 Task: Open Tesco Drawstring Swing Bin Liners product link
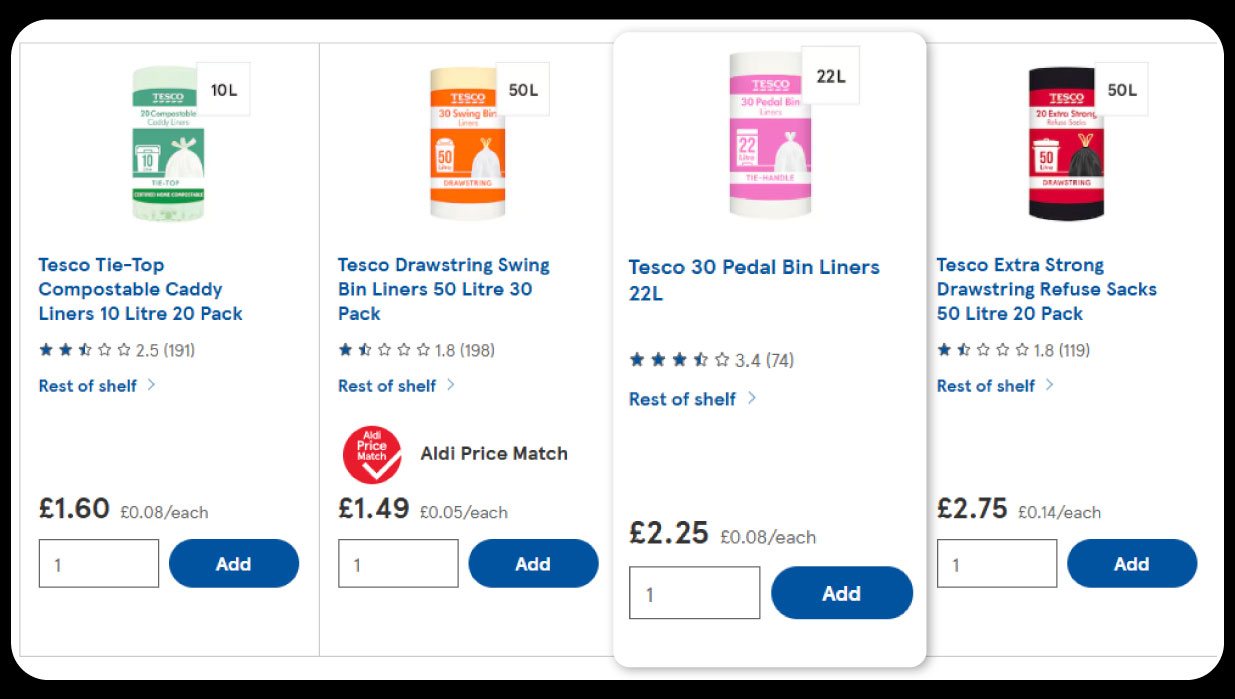point(443,289)
